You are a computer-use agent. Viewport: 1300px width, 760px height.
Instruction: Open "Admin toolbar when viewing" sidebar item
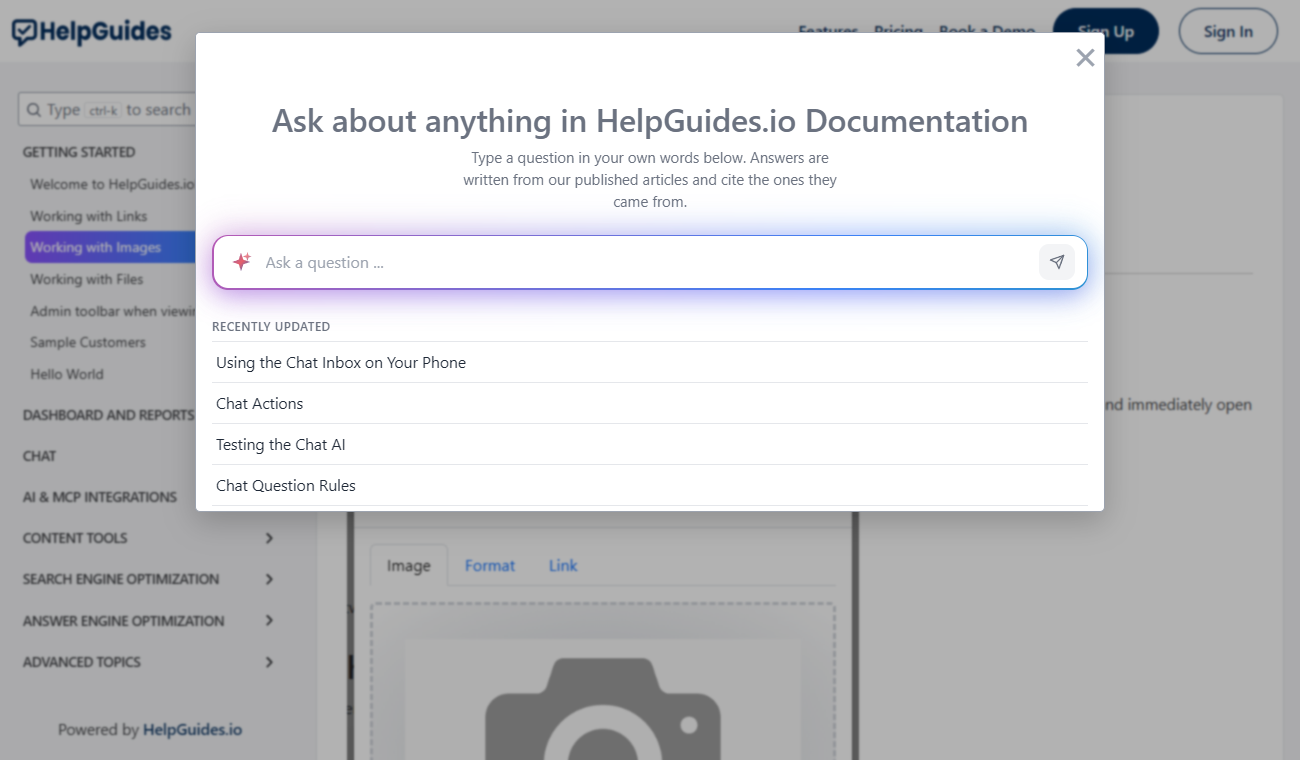coord(112,311)
